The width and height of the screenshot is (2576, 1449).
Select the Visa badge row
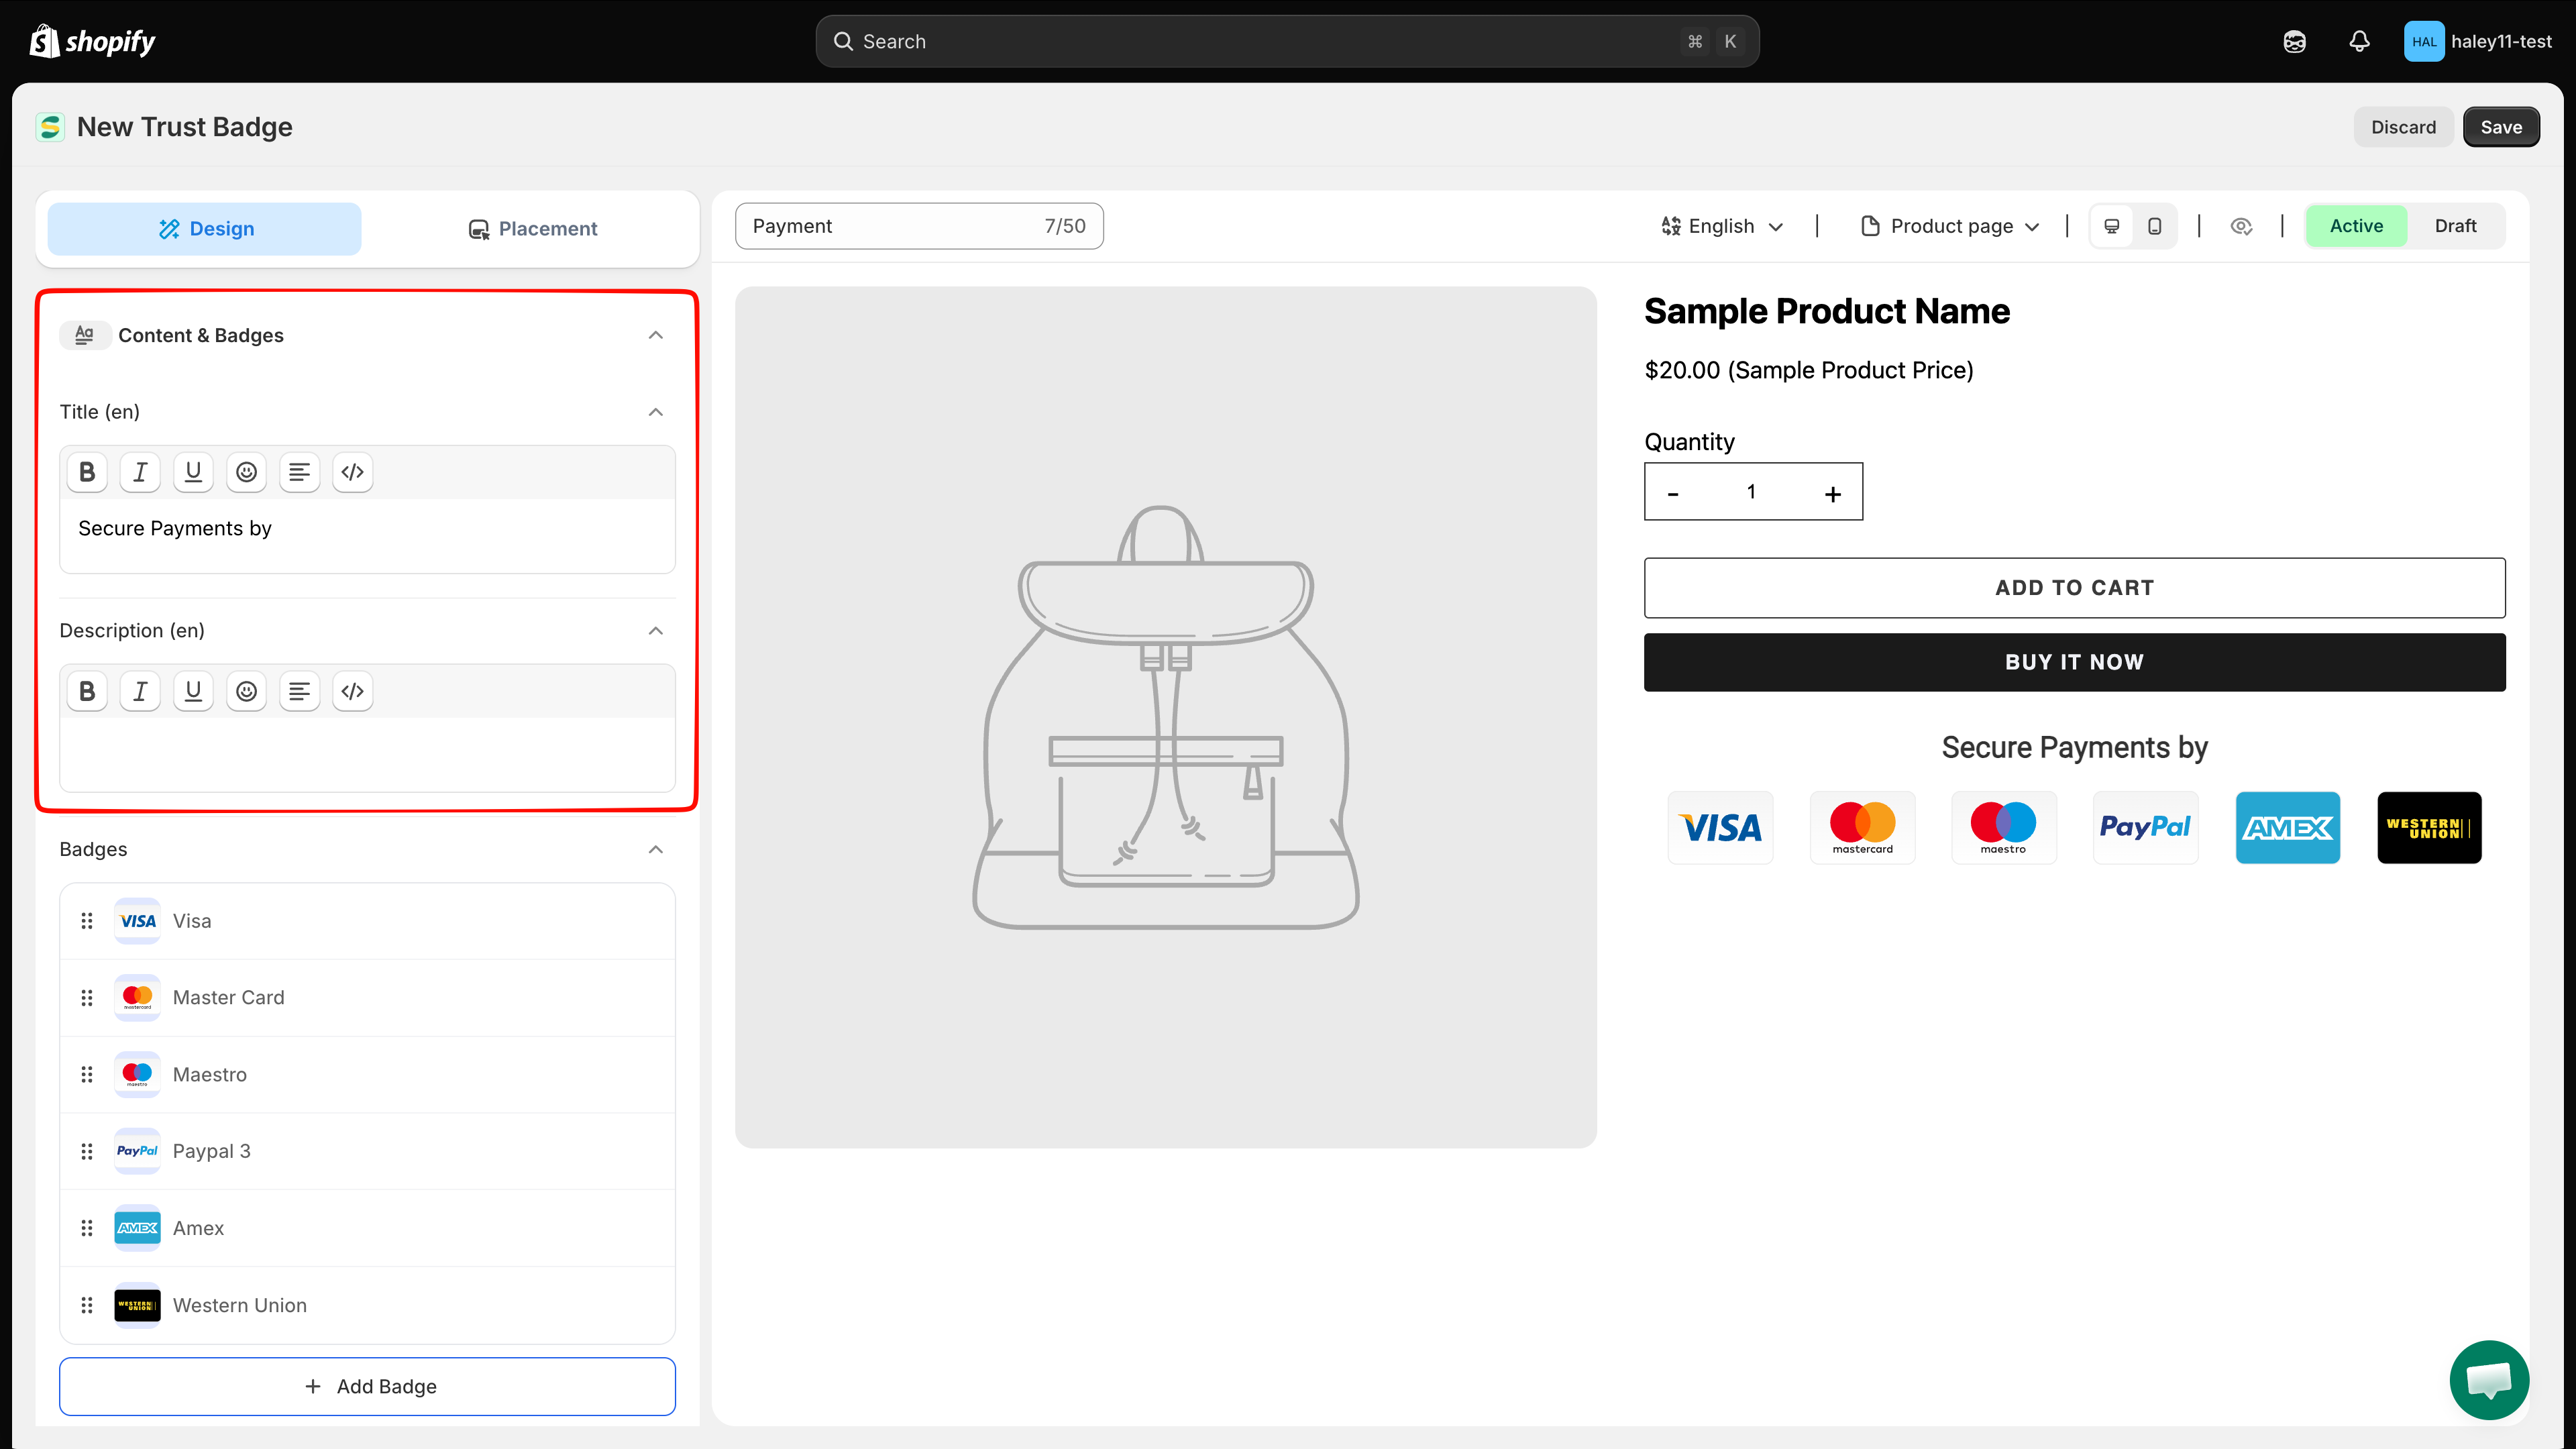click(367, 921)
